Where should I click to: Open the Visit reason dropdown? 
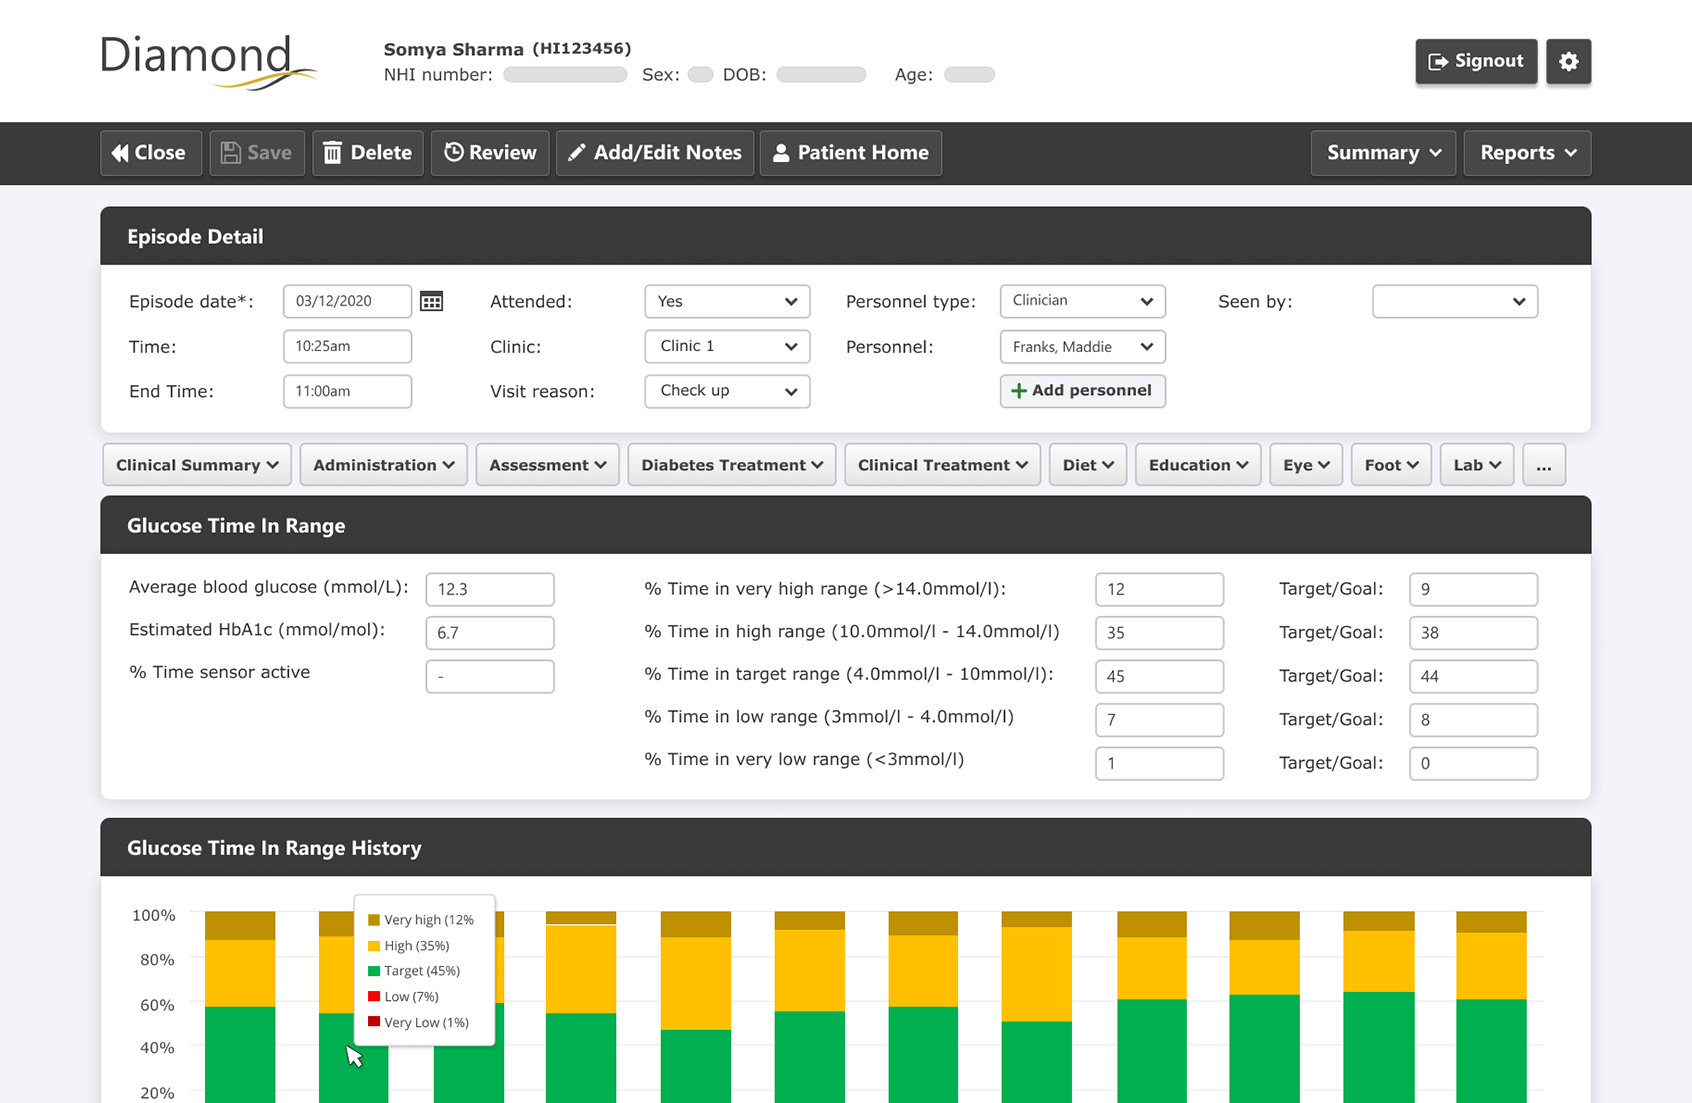pyautogui.click(x=727, y=391)
